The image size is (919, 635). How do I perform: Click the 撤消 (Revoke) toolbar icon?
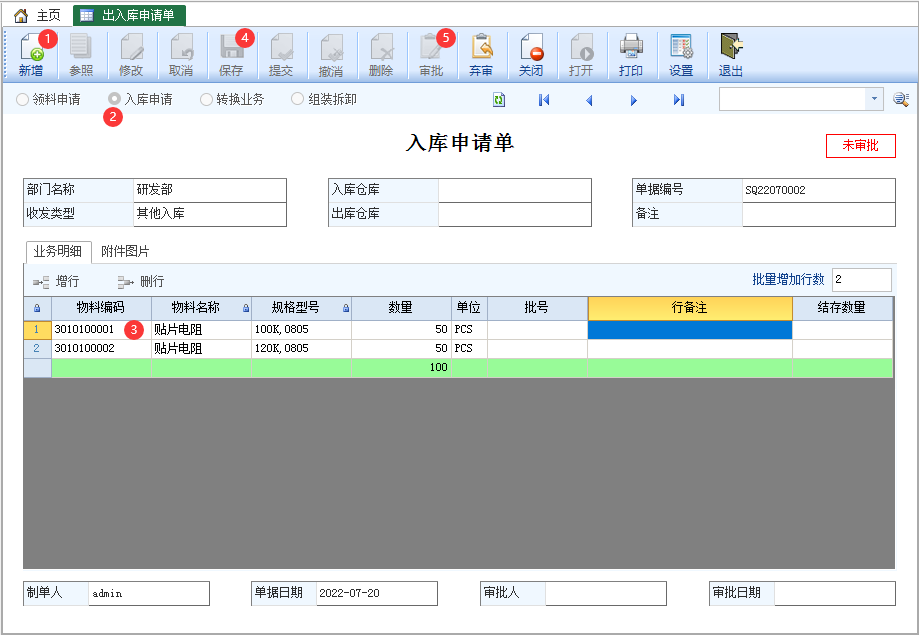[331, 47]
